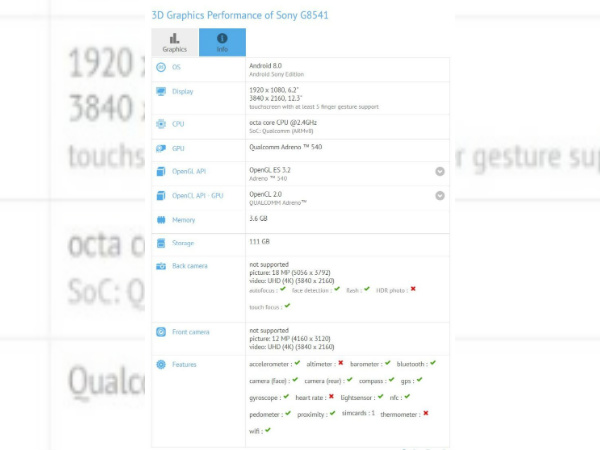This screenshot has height=450, width=600.
Task: Click the autofocus check mark
Action: coord(283,289)
